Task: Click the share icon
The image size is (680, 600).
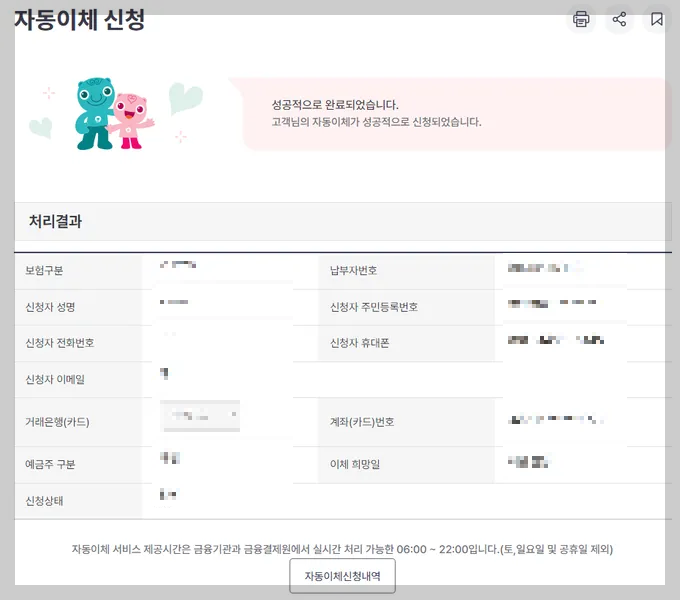Action: click(619, 19)
